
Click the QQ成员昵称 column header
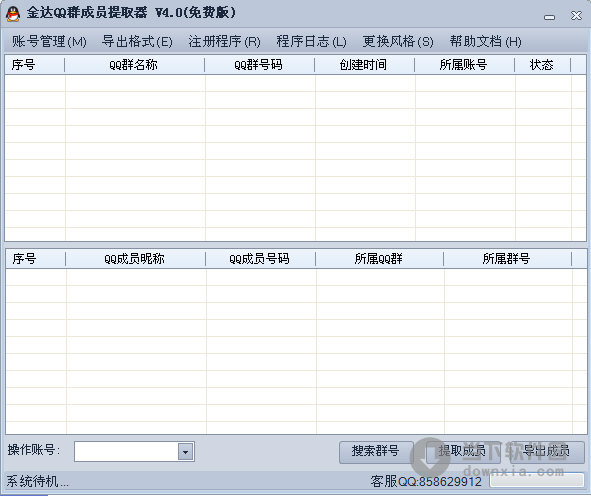(135, 259)
